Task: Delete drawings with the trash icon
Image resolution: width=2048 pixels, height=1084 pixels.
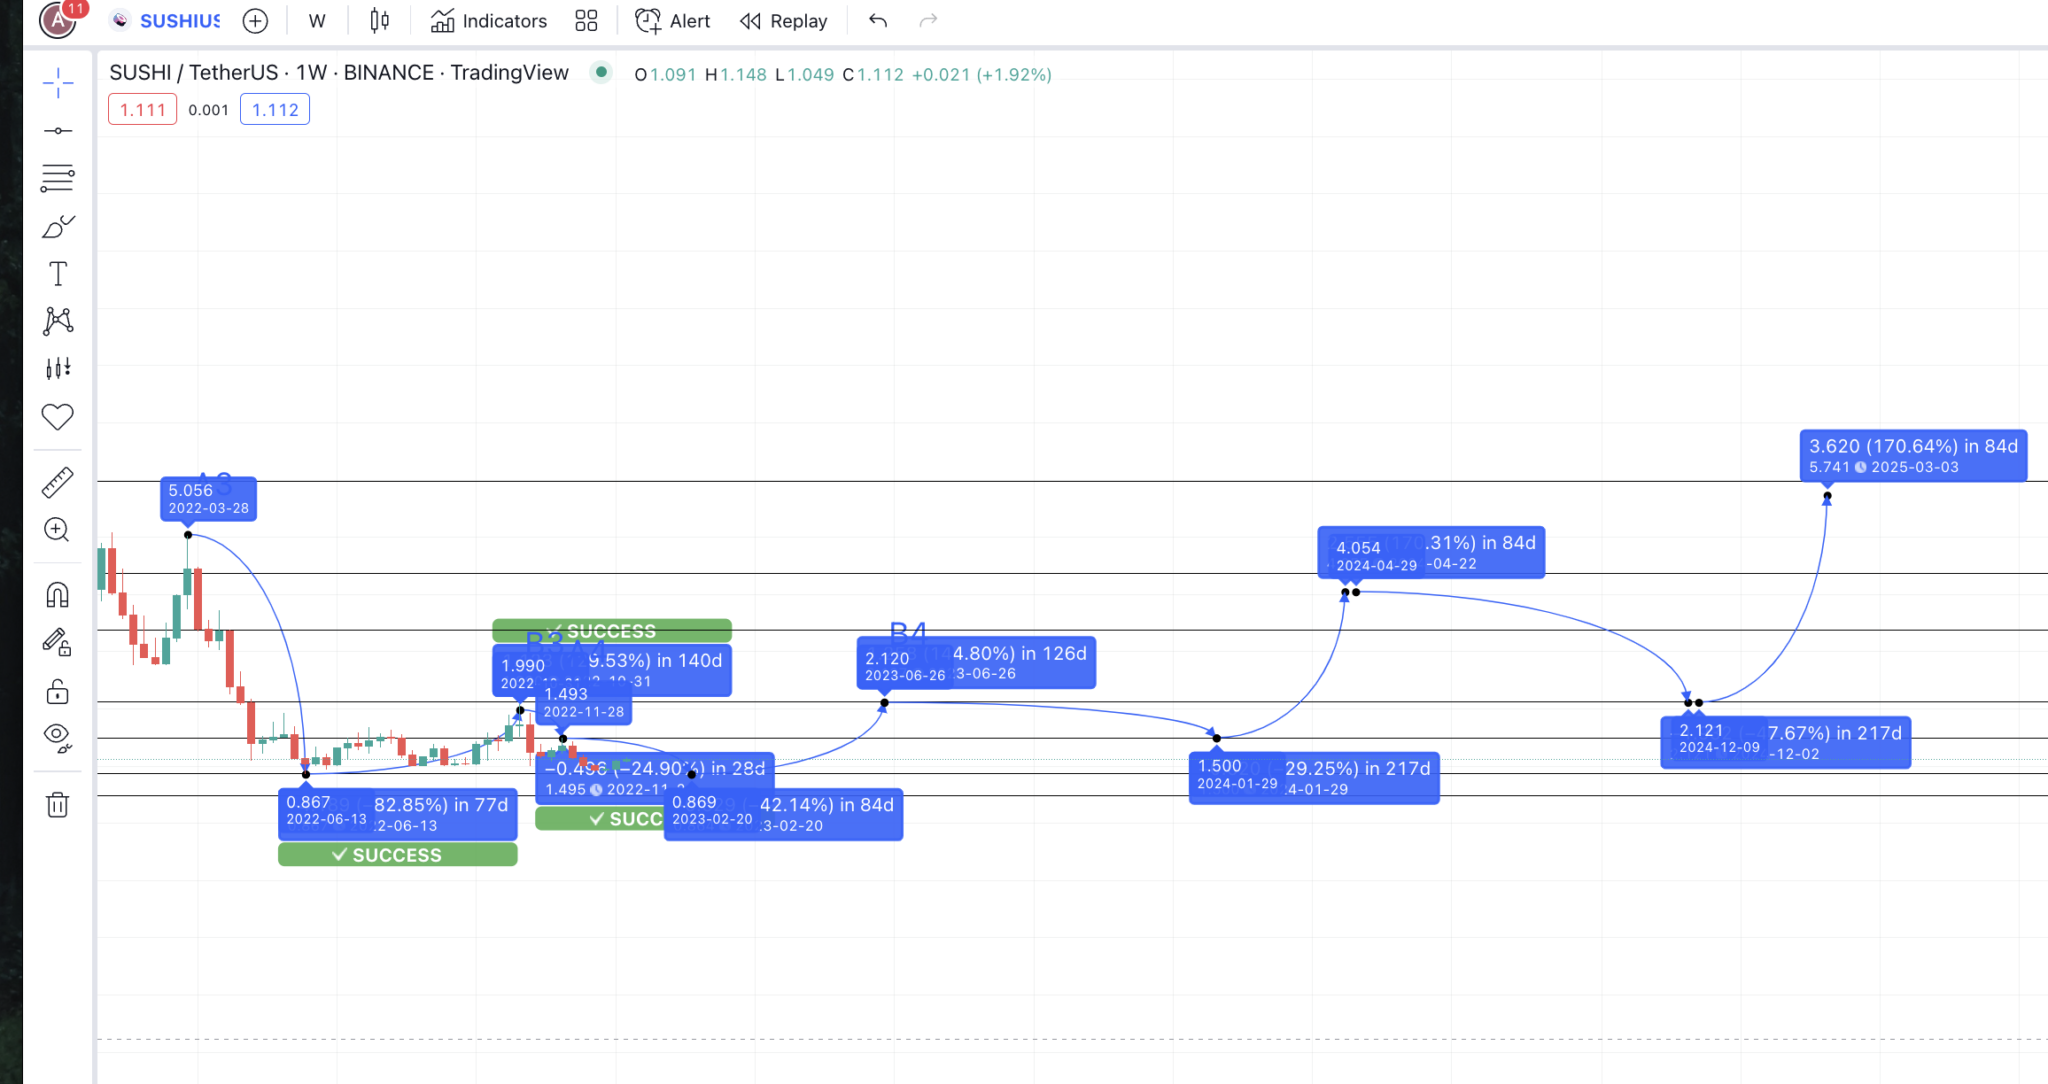Action: pyautogui.click(x=58, y=805)
